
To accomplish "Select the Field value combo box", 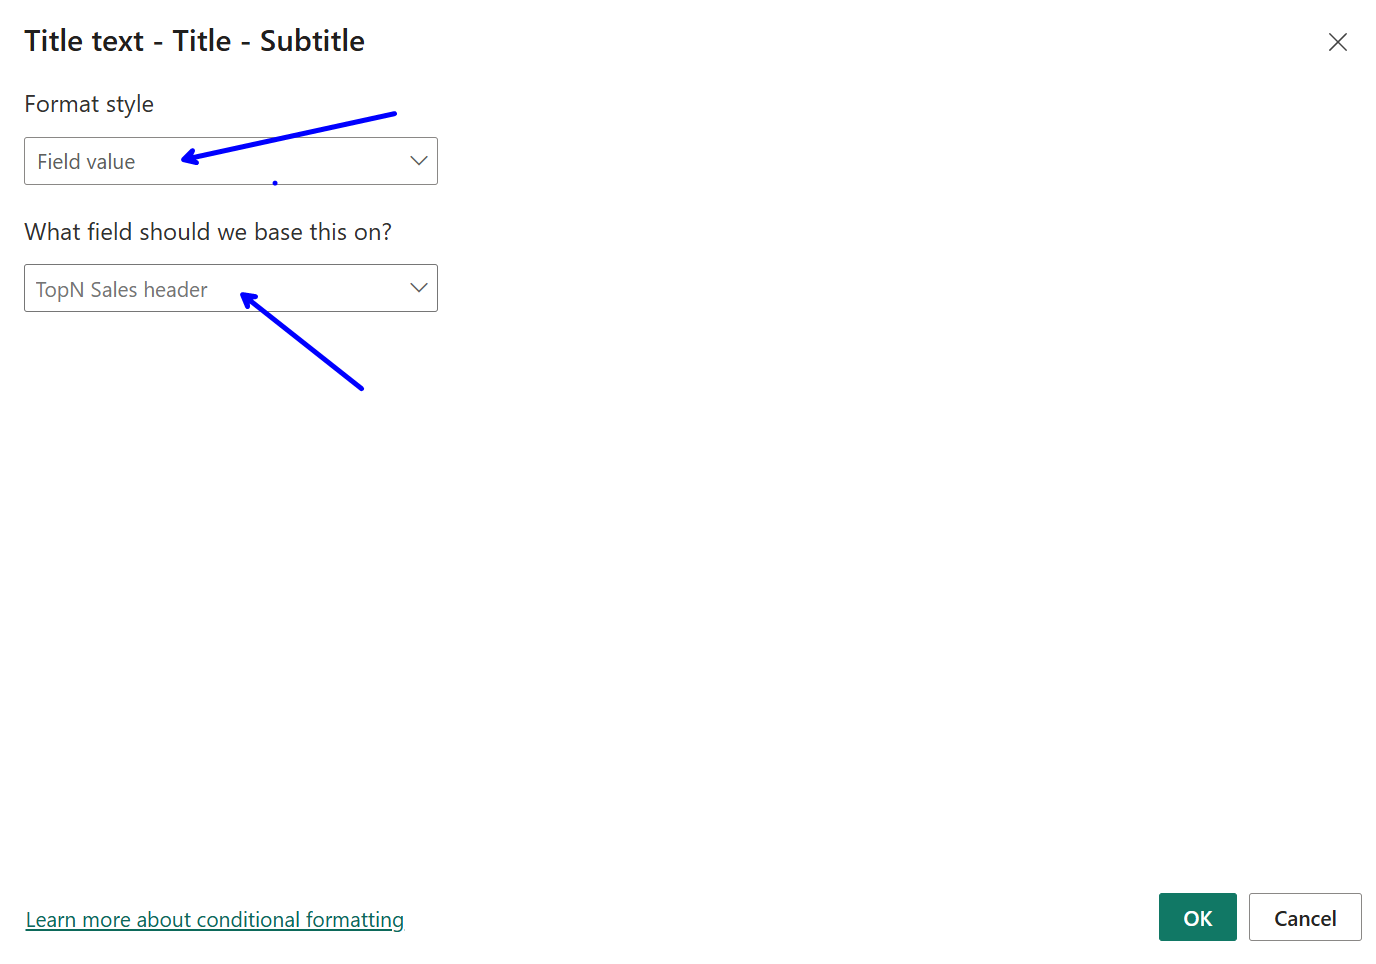I will [x=230, y=161].
